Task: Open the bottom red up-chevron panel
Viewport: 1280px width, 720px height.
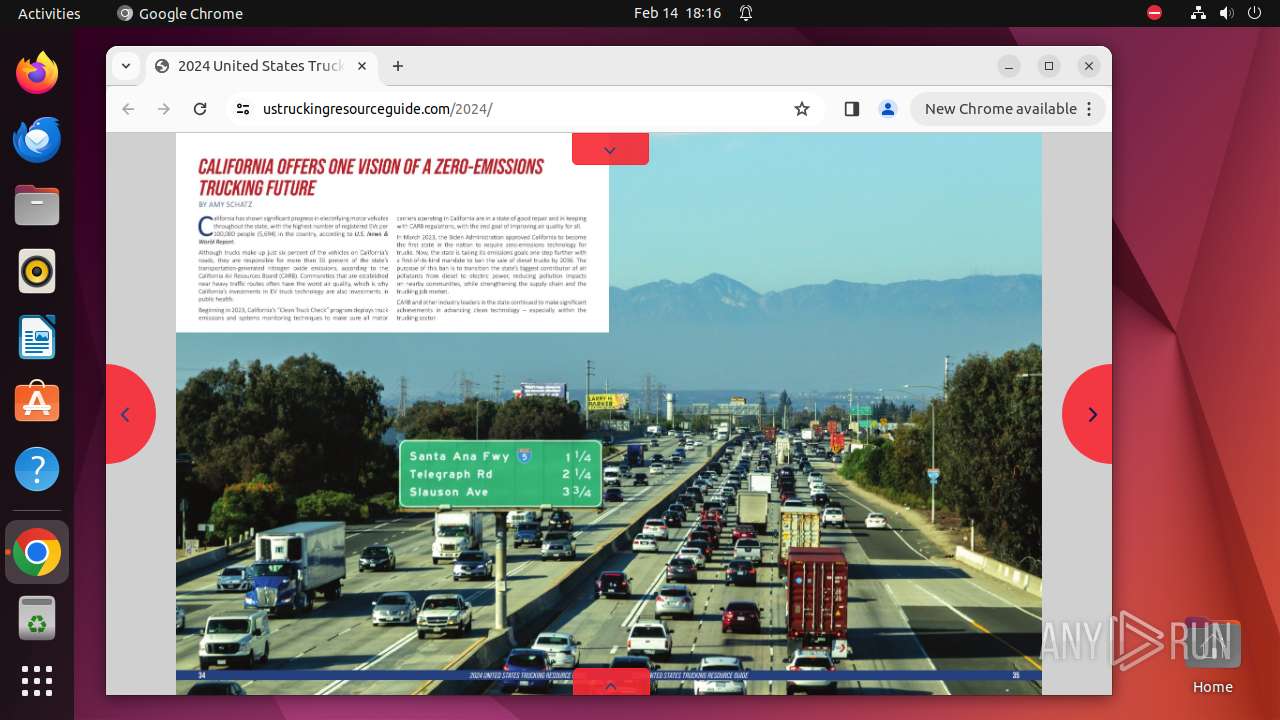Action: (x=610, y=683)
